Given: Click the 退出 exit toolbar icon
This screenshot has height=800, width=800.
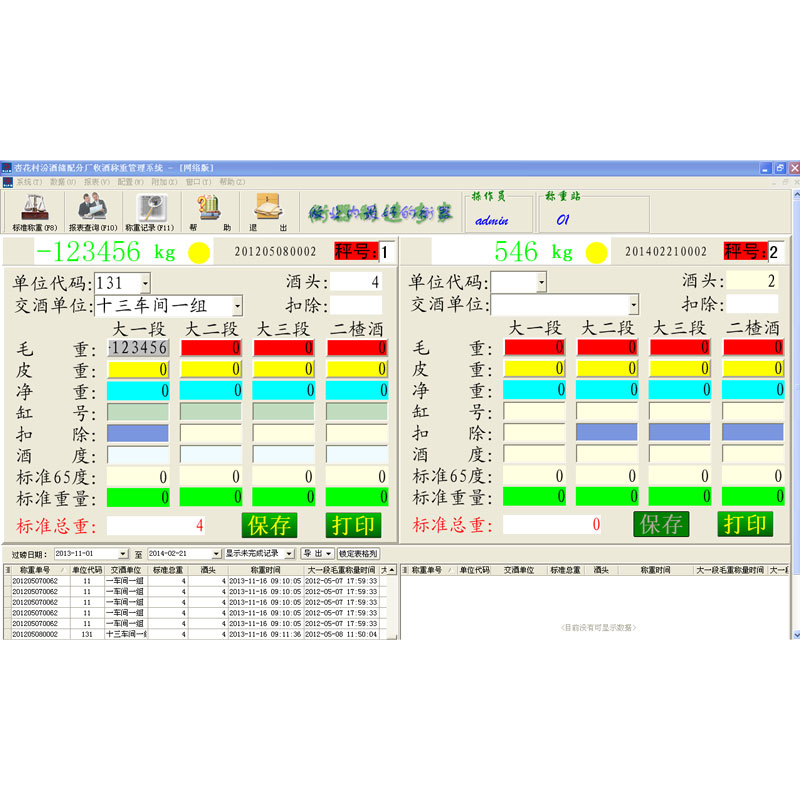Looking at the screenshot, I should [268, 212].
